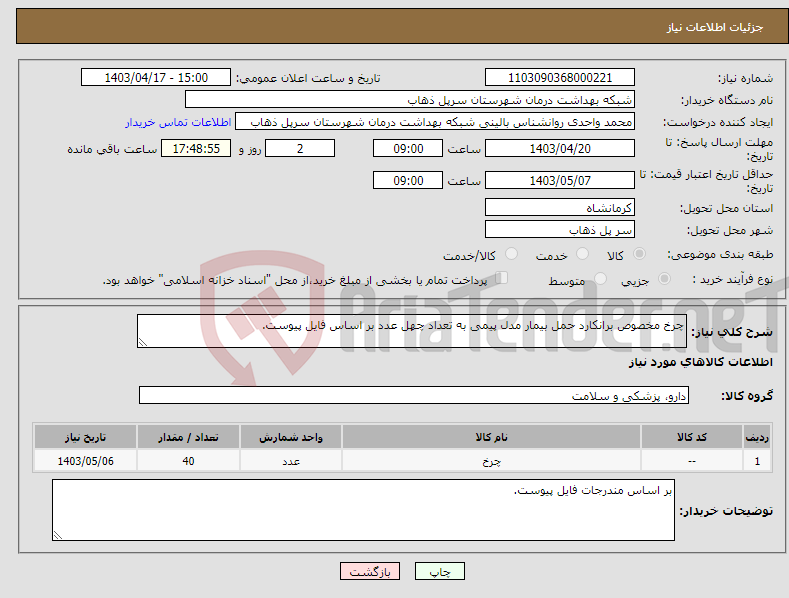This screenshot has height=598, width=789.
Task: Click the resize handle of description textarea
Action: coord(143,342)
